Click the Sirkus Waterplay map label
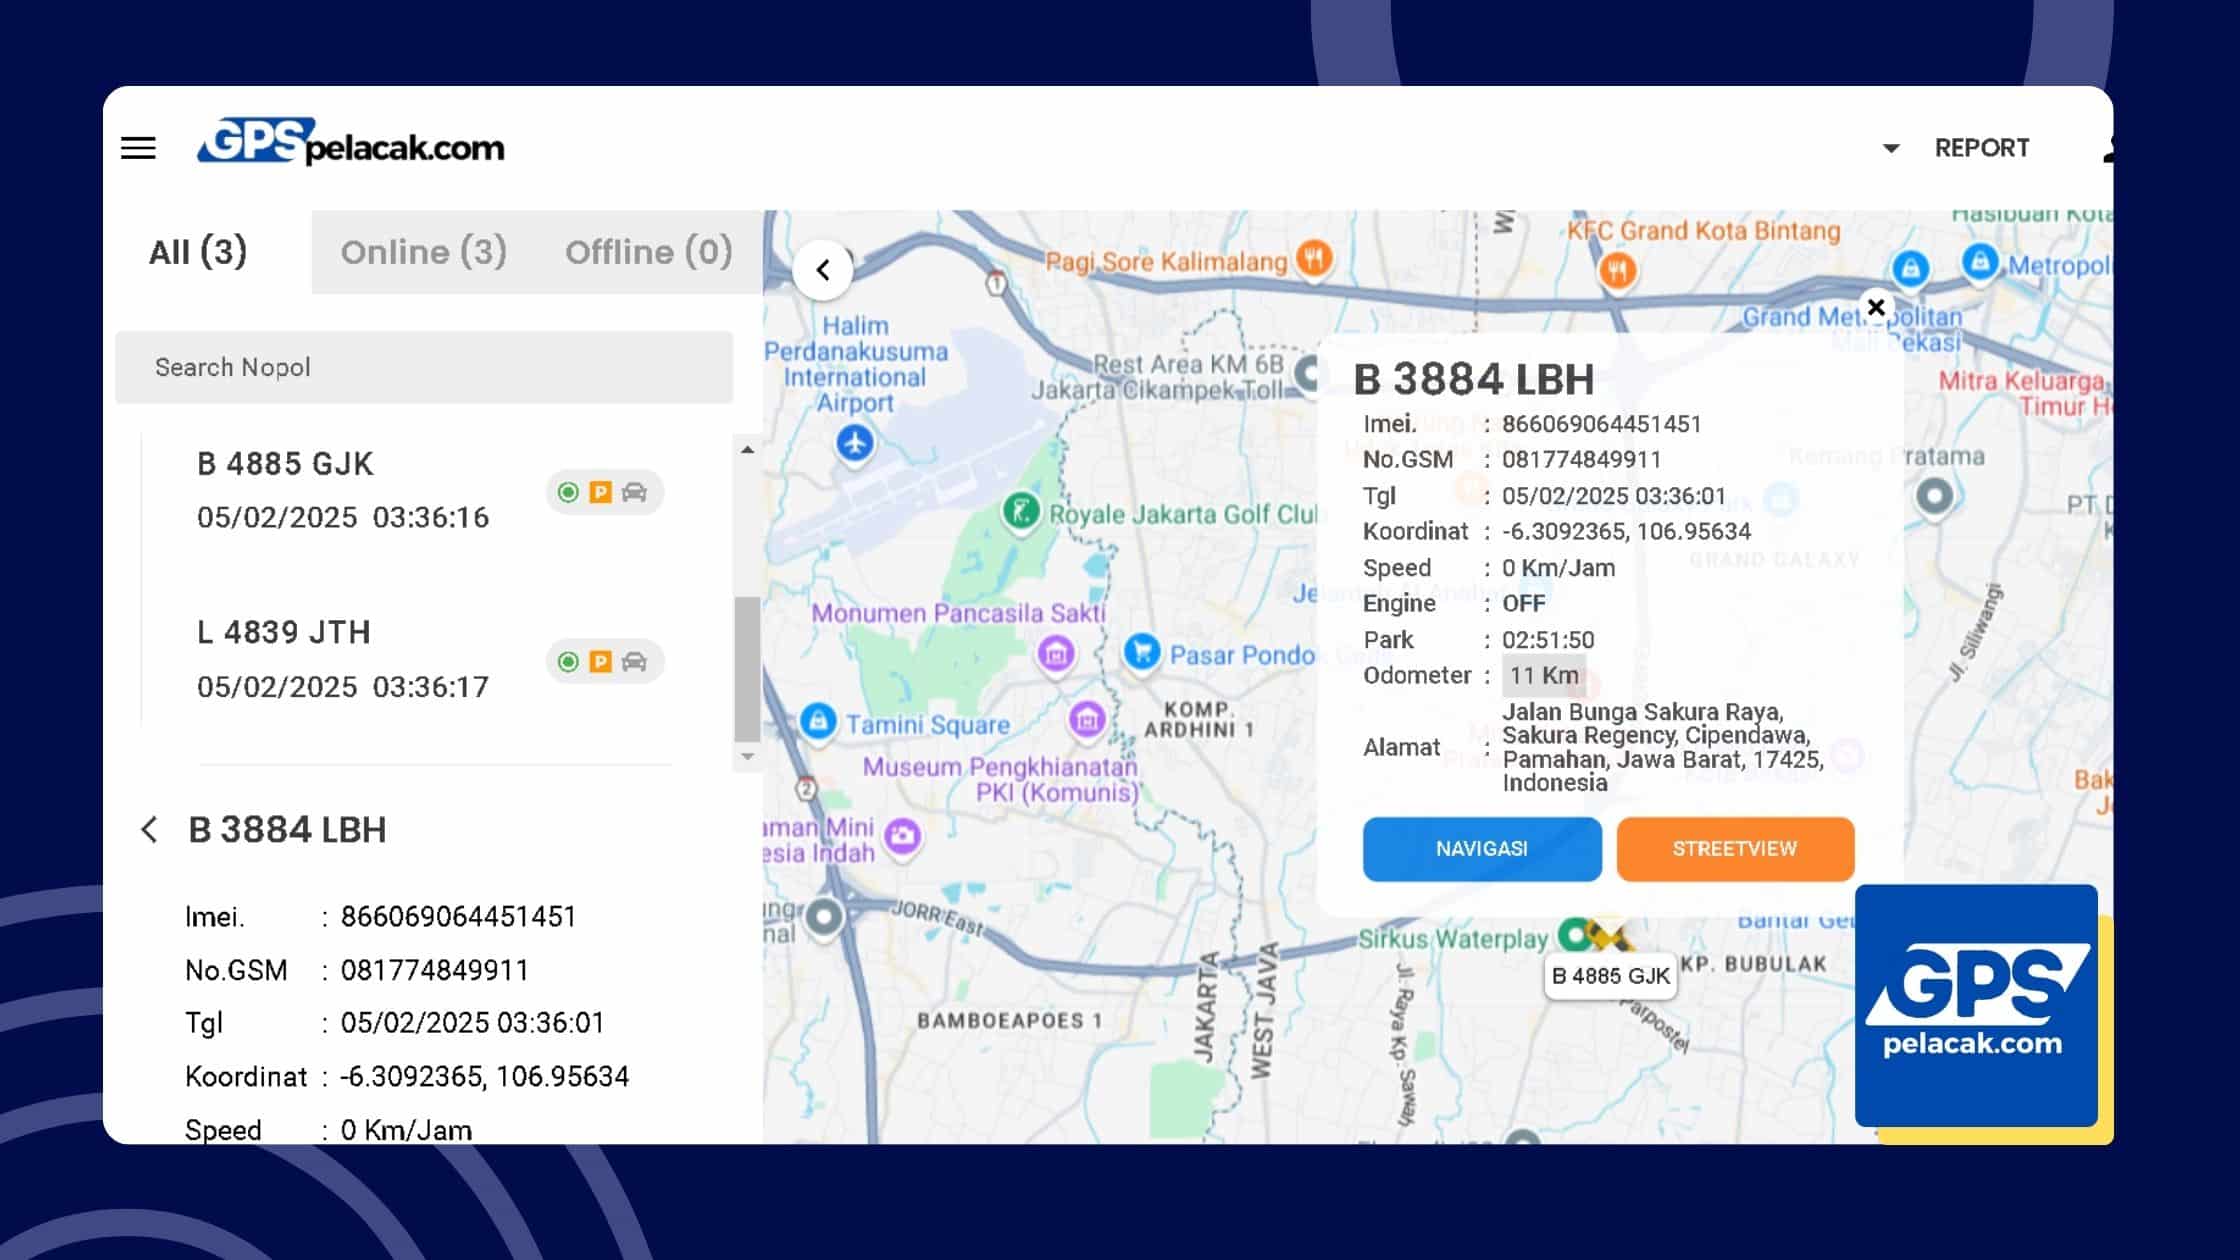2240x1260 pixels. (x=1452, y=939)
